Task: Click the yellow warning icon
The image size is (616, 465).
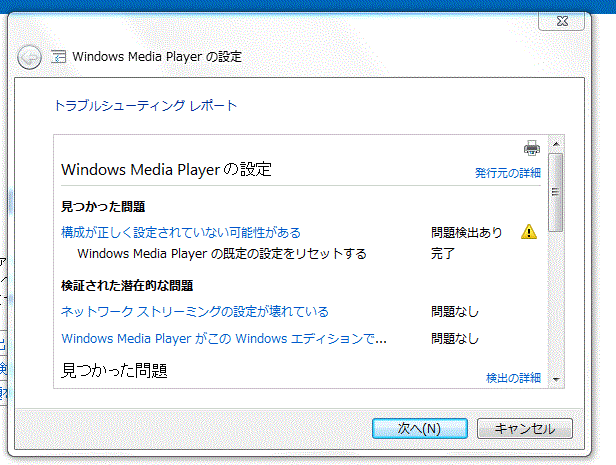Action: pos(529,232)
